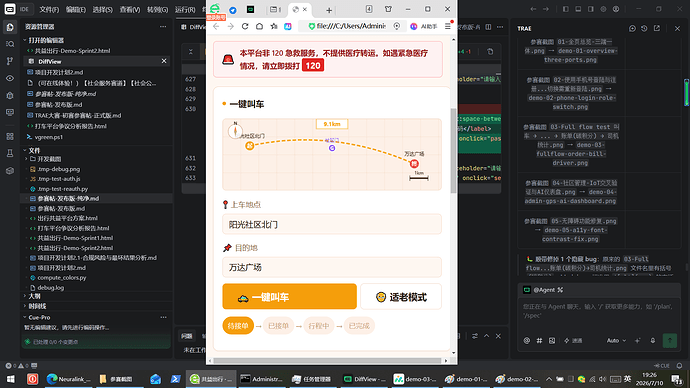Image resolution: width=690 pixels, height=388 pixels.
Task: Open the Extensions grid icon in TRAE activity bar
Action: pos(10,136)
